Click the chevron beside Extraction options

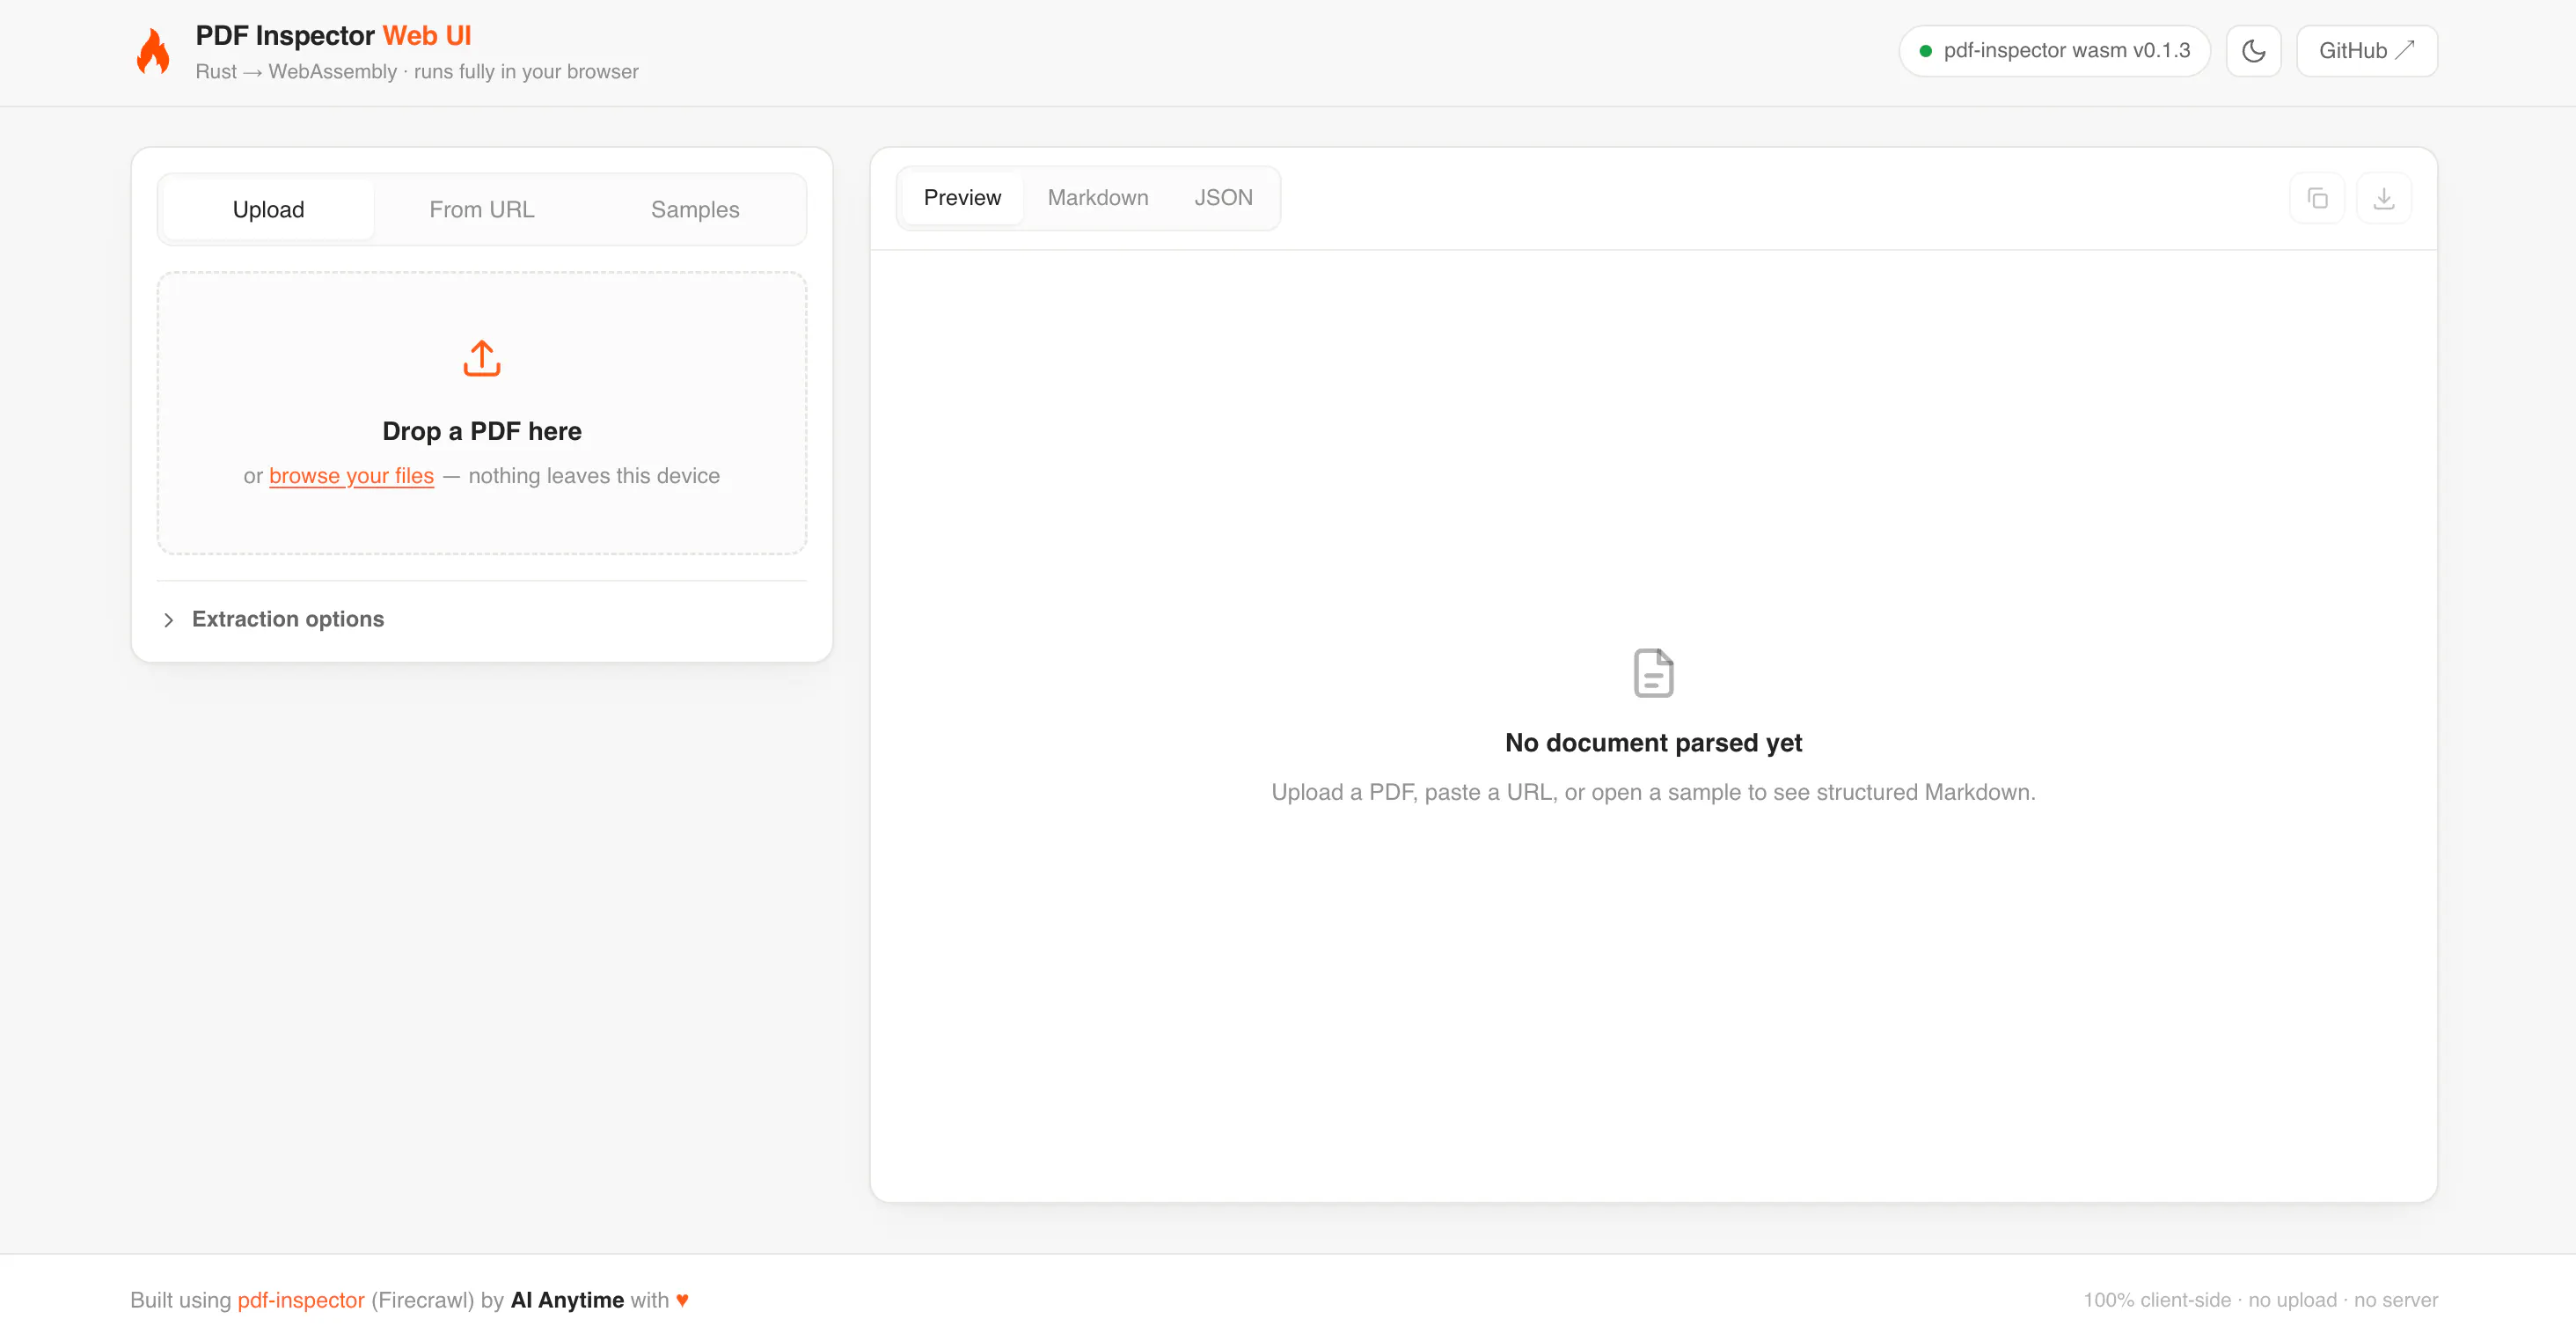click(x=169, y=620)
